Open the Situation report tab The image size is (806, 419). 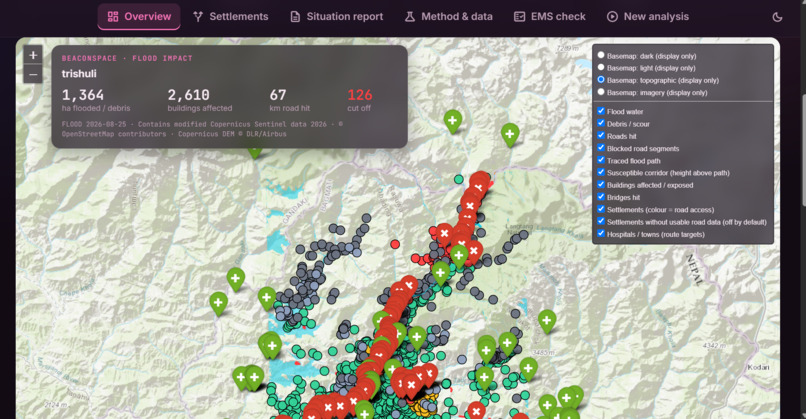point(337,16)
